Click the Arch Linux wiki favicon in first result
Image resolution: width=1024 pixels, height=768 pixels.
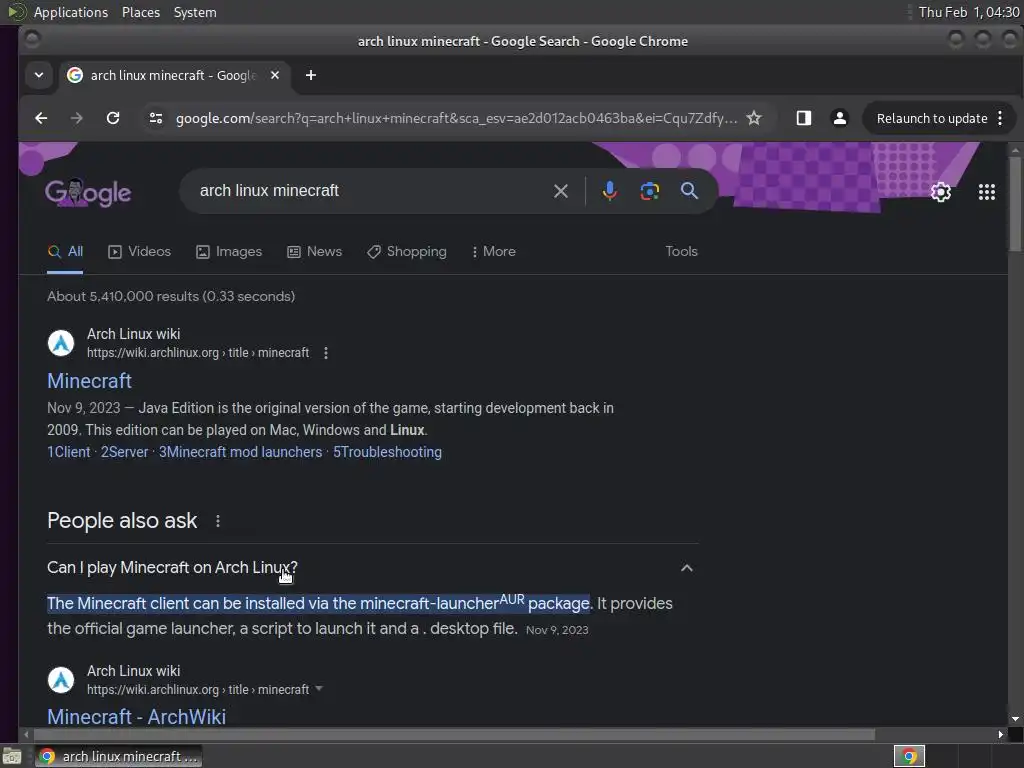[61, 343]
